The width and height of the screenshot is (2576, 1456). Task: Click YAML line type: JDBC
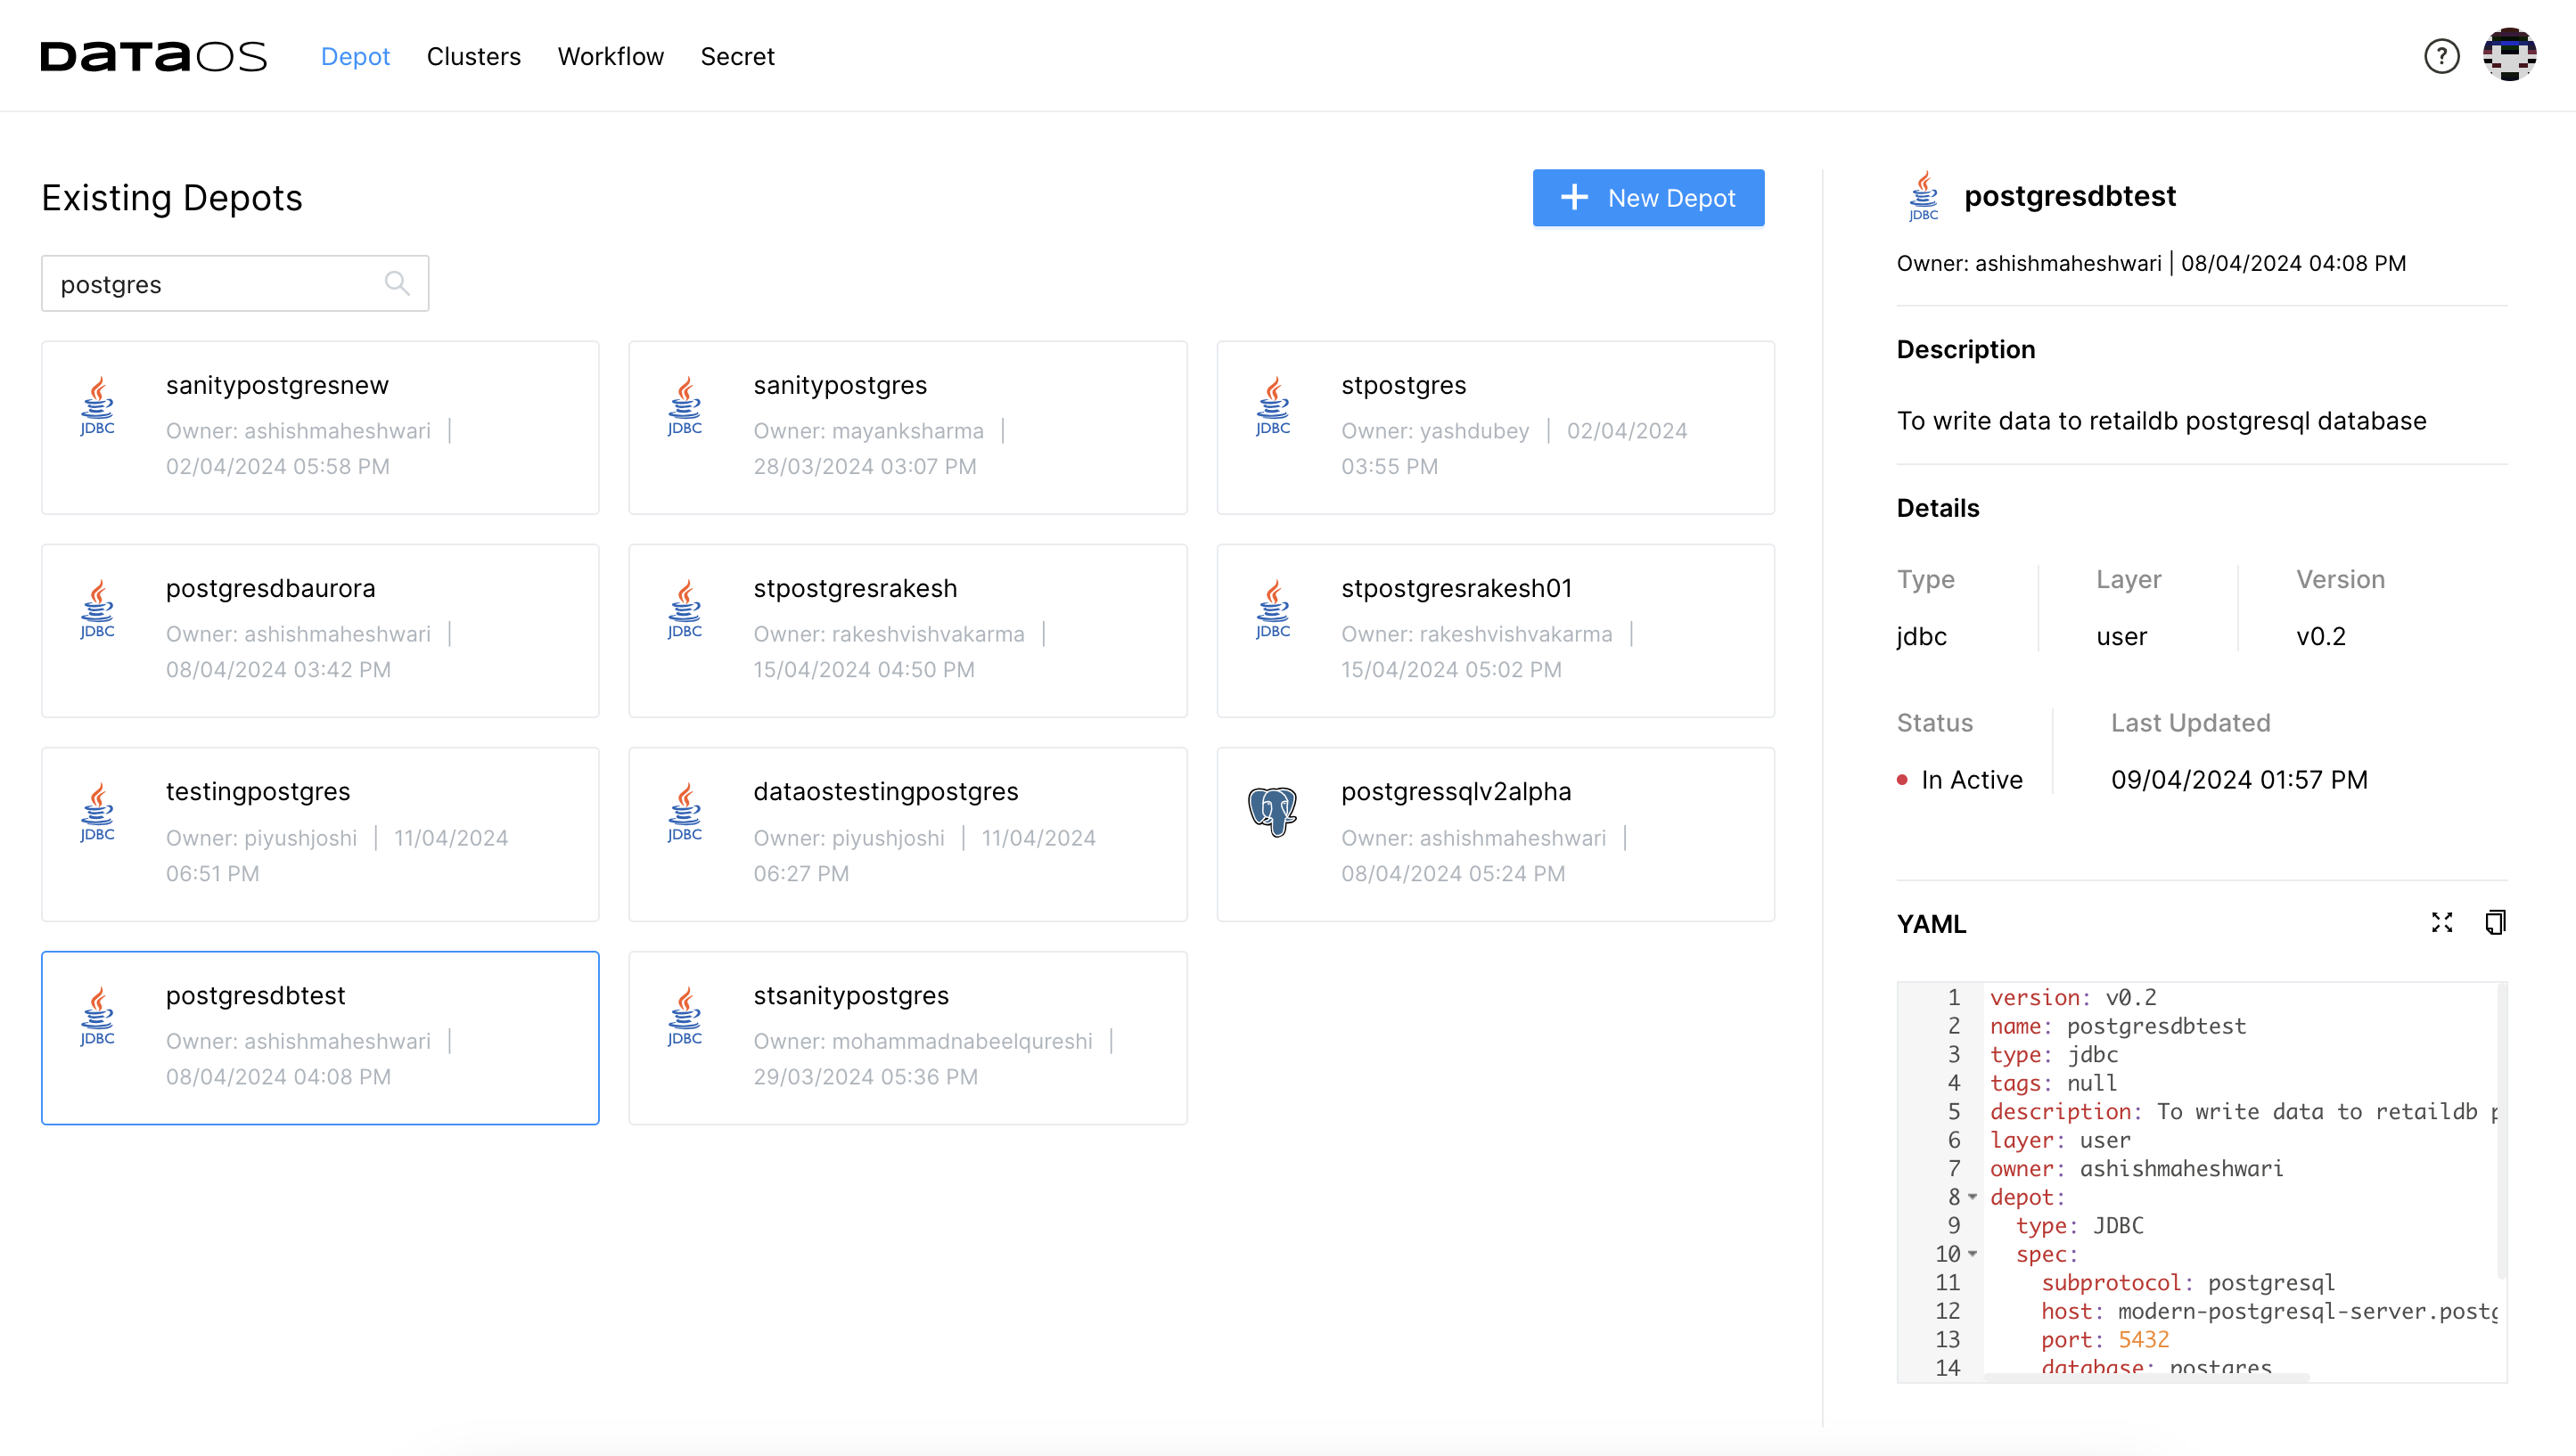click(x=2079, y=1225)
